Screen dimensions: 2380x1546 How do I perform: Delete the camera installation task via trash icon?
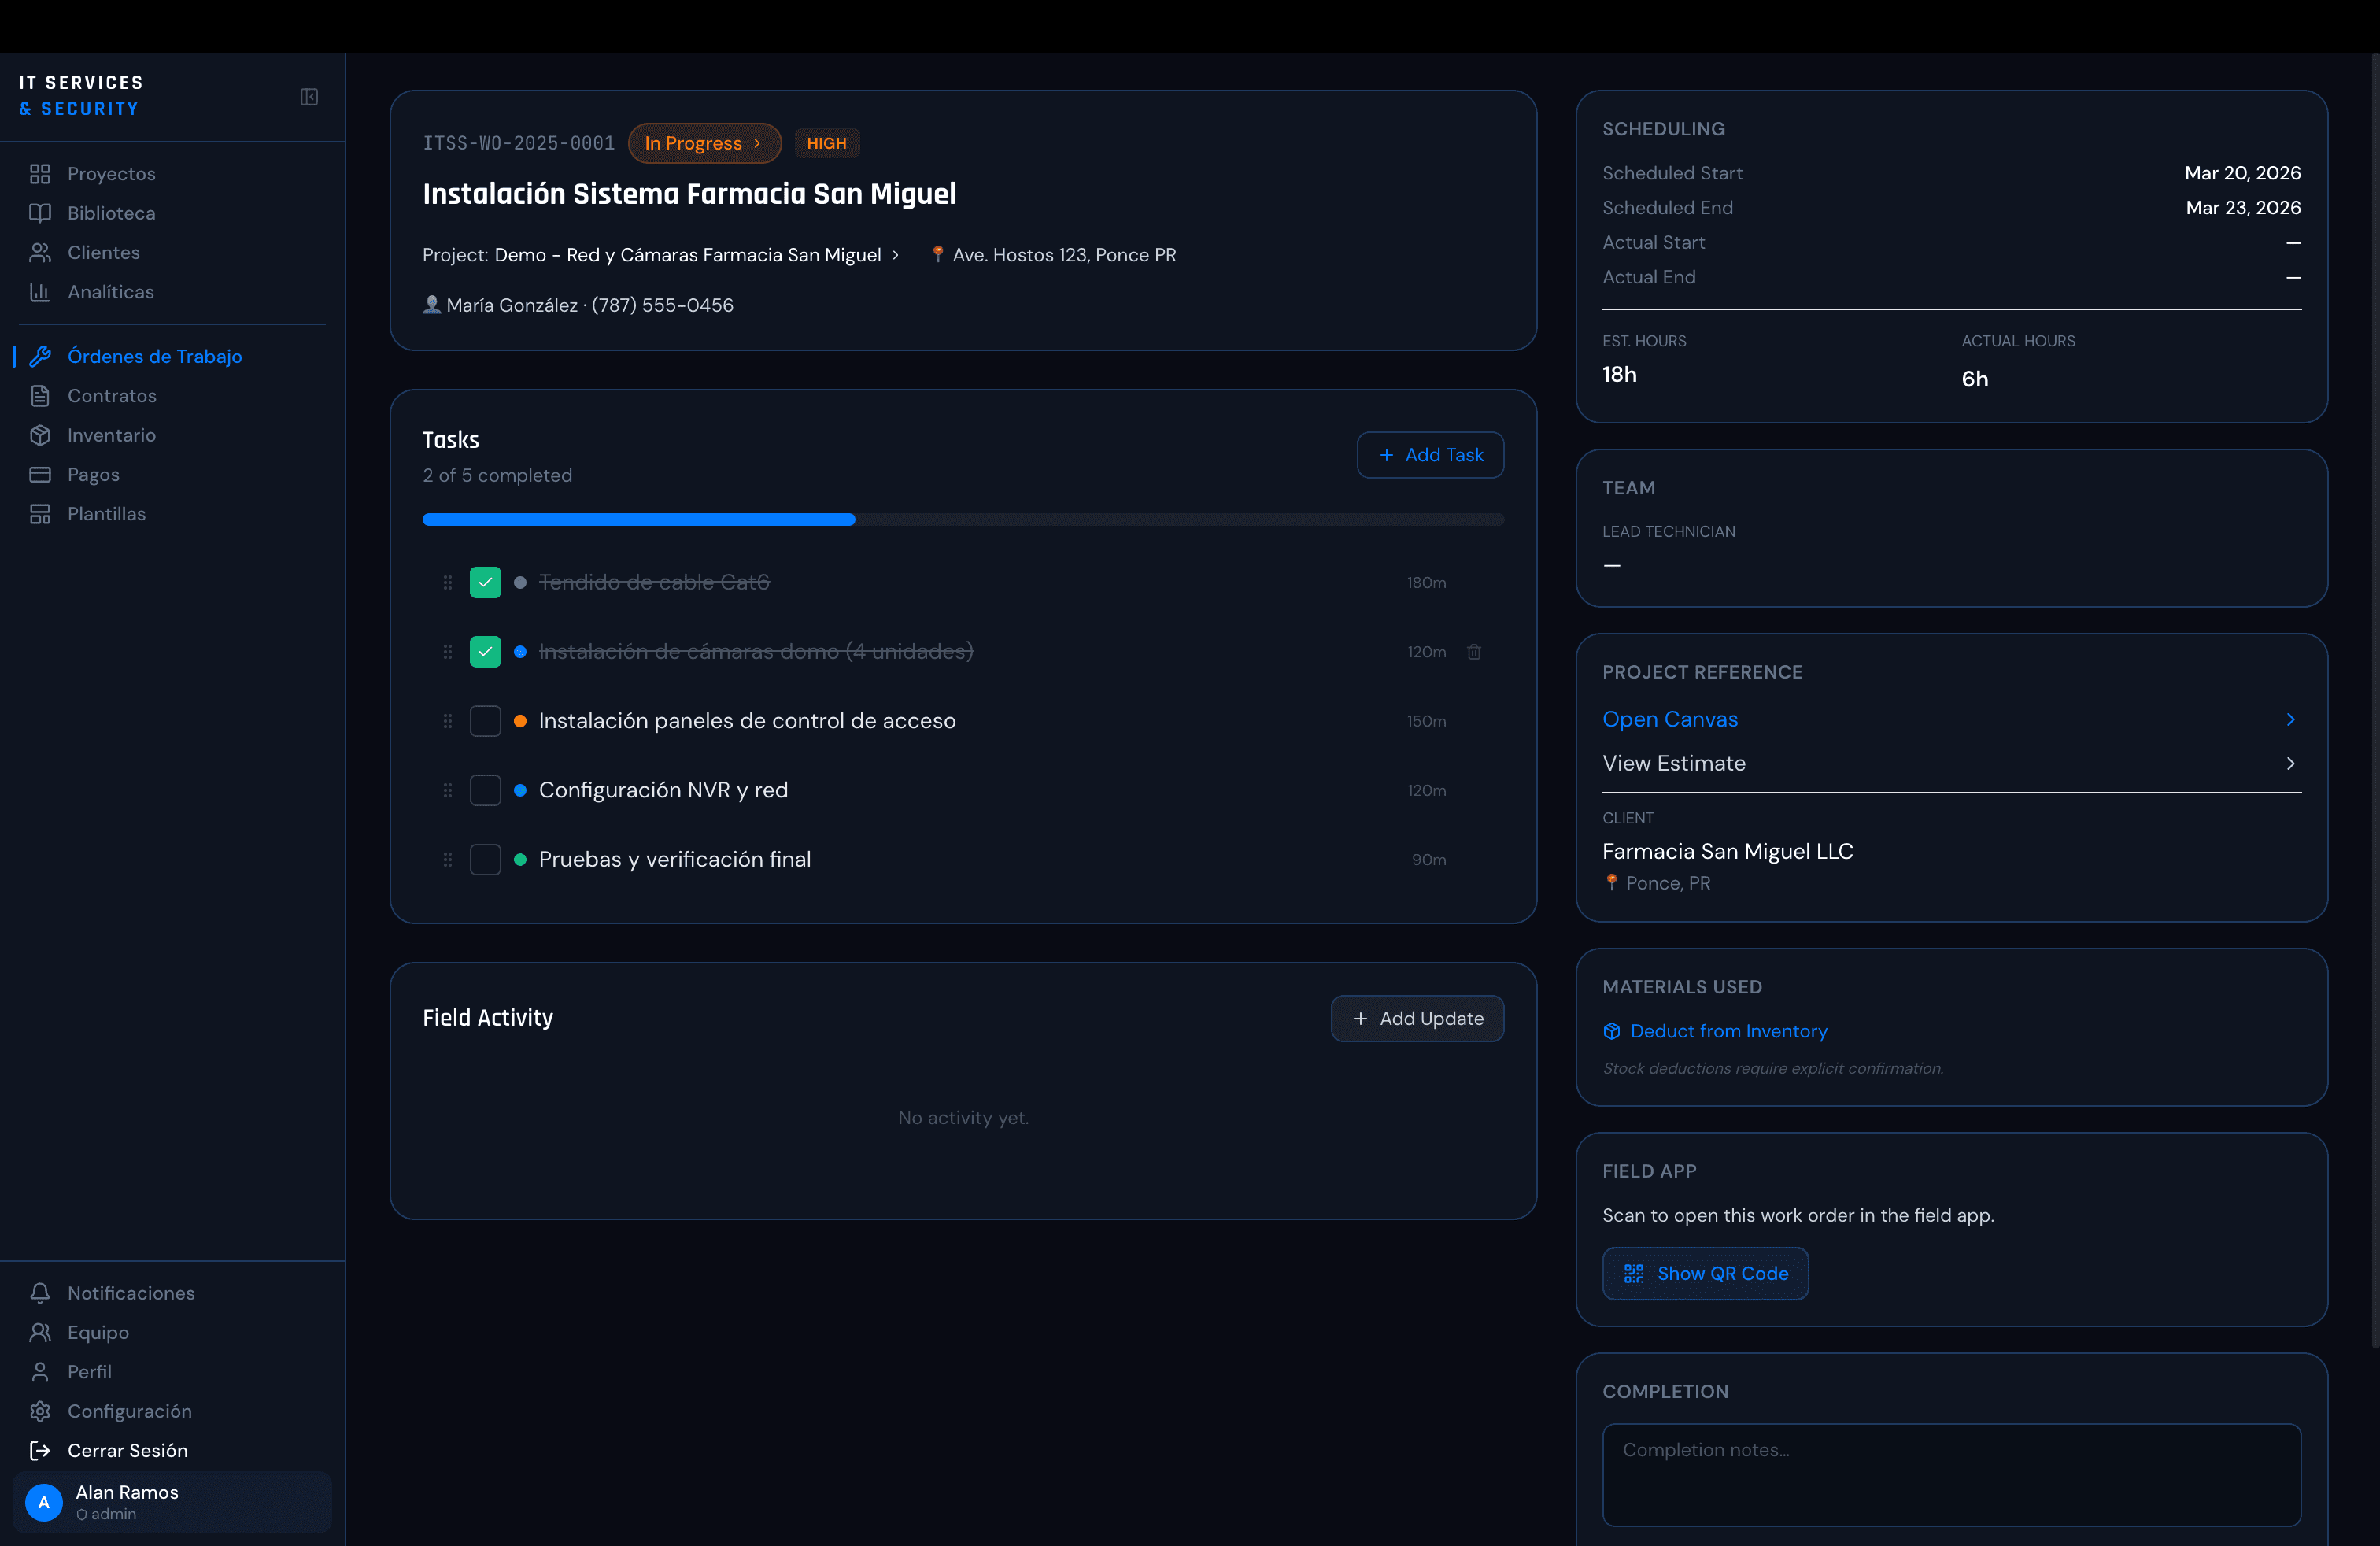(1473, 651)
